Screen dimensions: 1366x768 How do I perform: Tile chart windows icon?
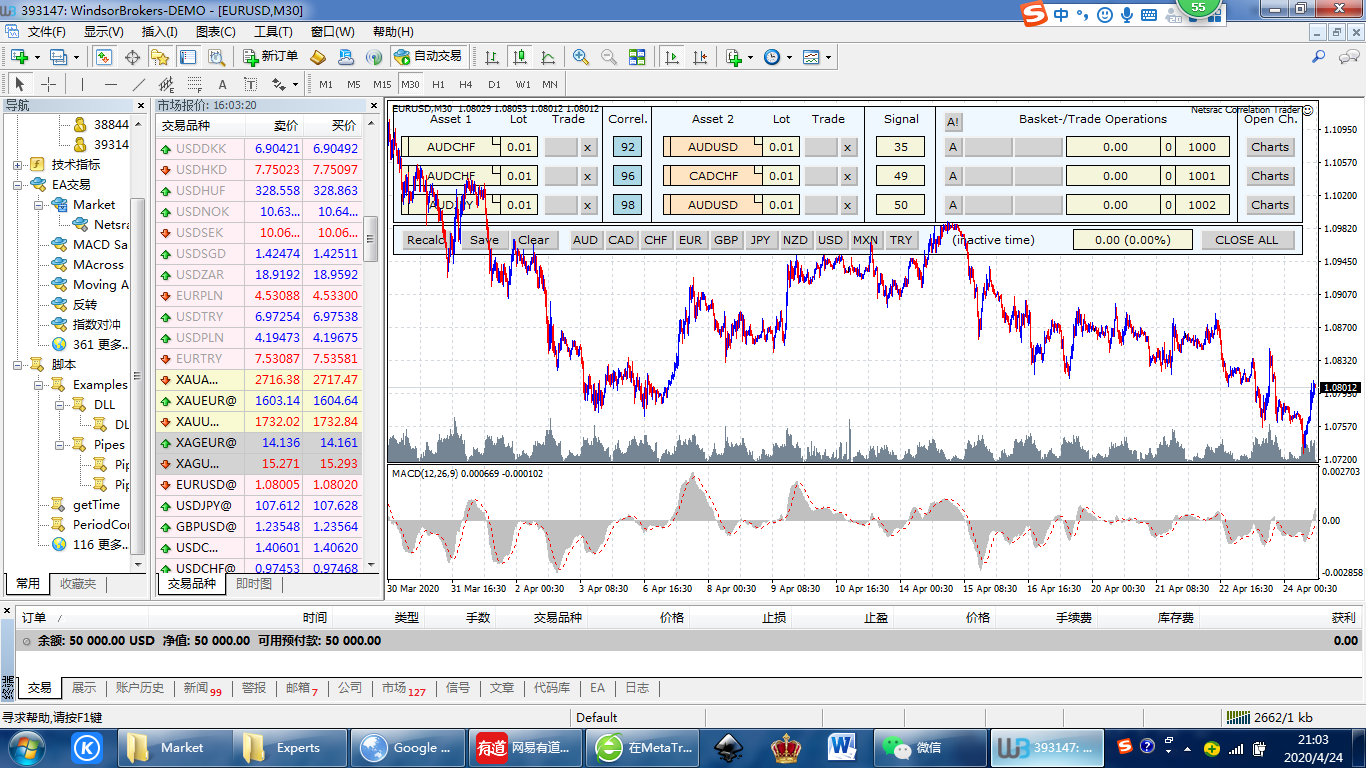[637, 57]
